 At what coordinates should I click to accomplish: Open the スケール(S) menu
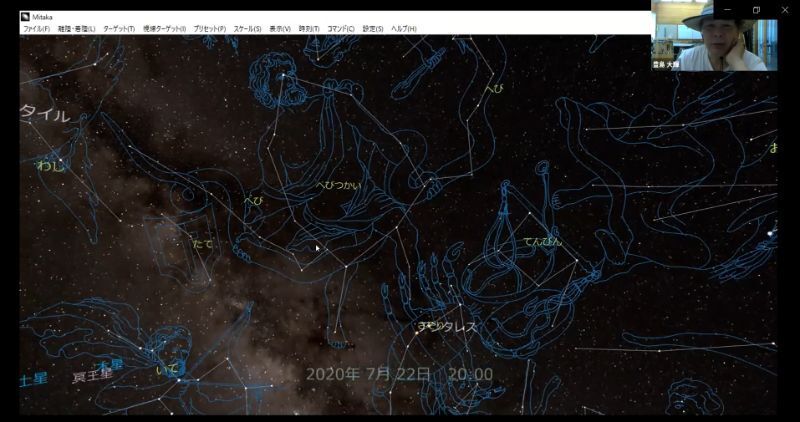[x=247, y=29]
